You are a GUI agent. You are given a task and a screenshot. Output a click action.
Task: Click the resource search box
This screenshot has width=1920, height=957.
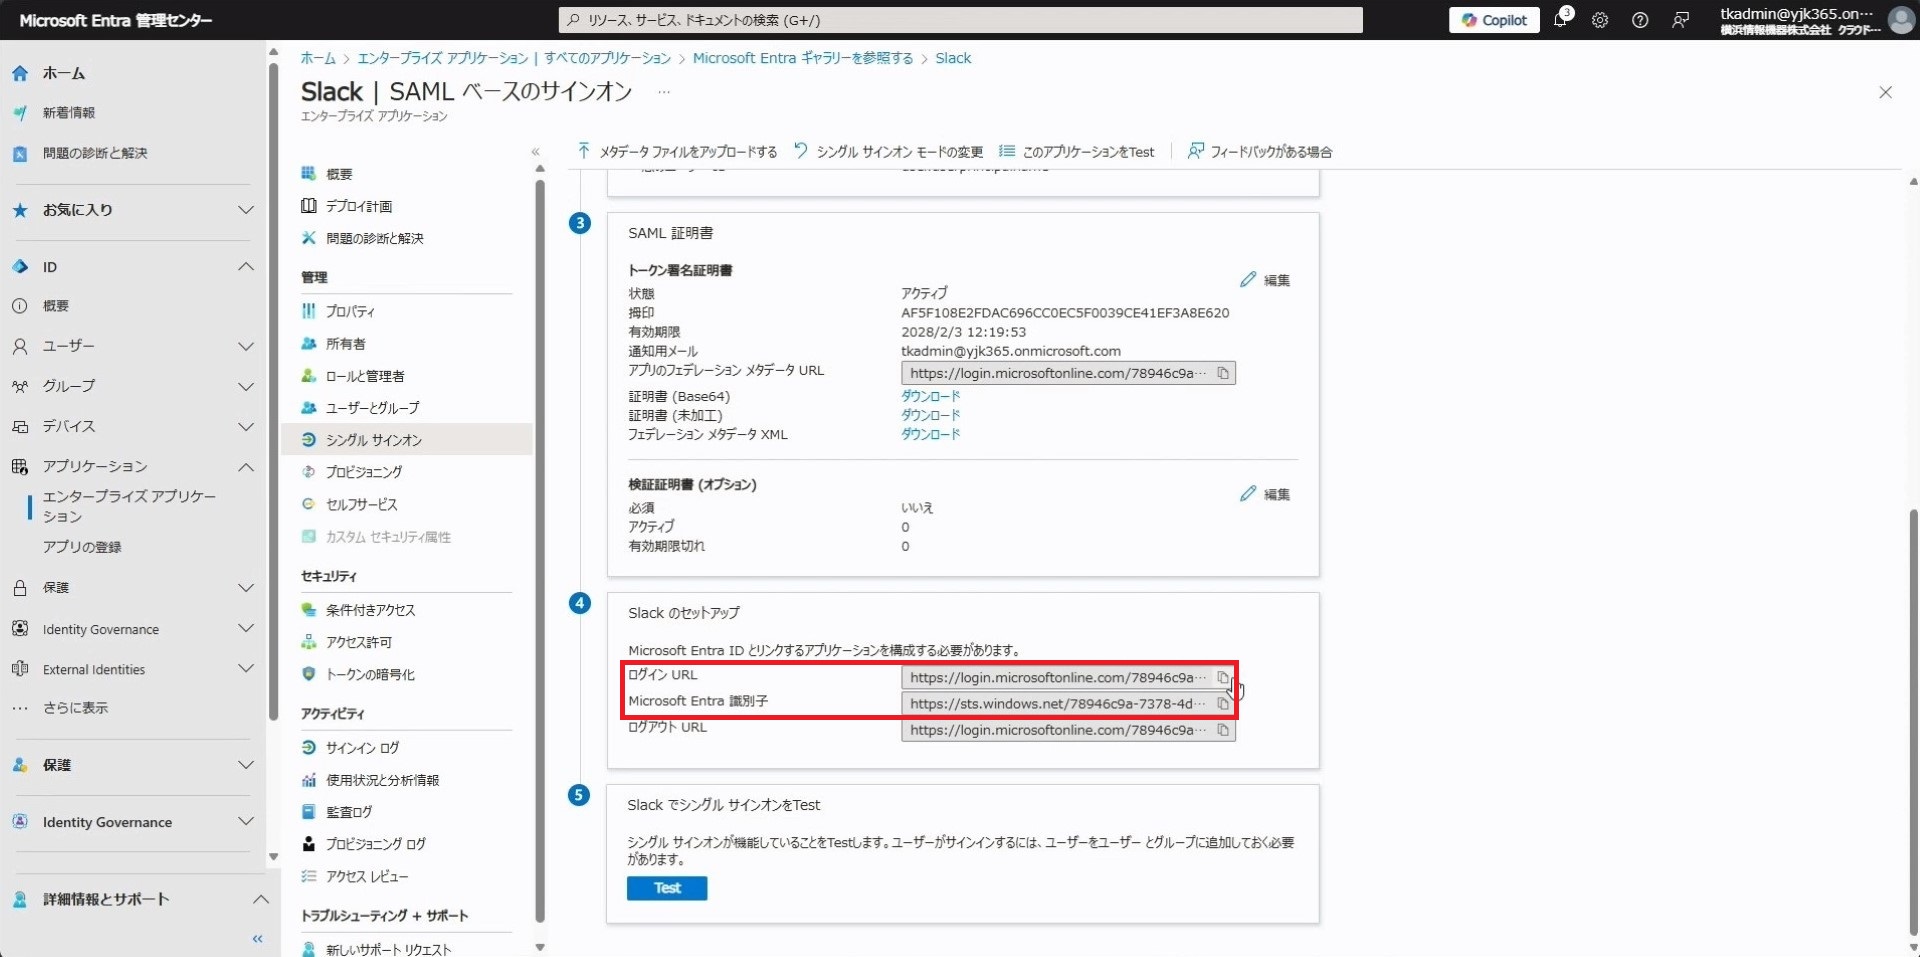coord(960,20)
